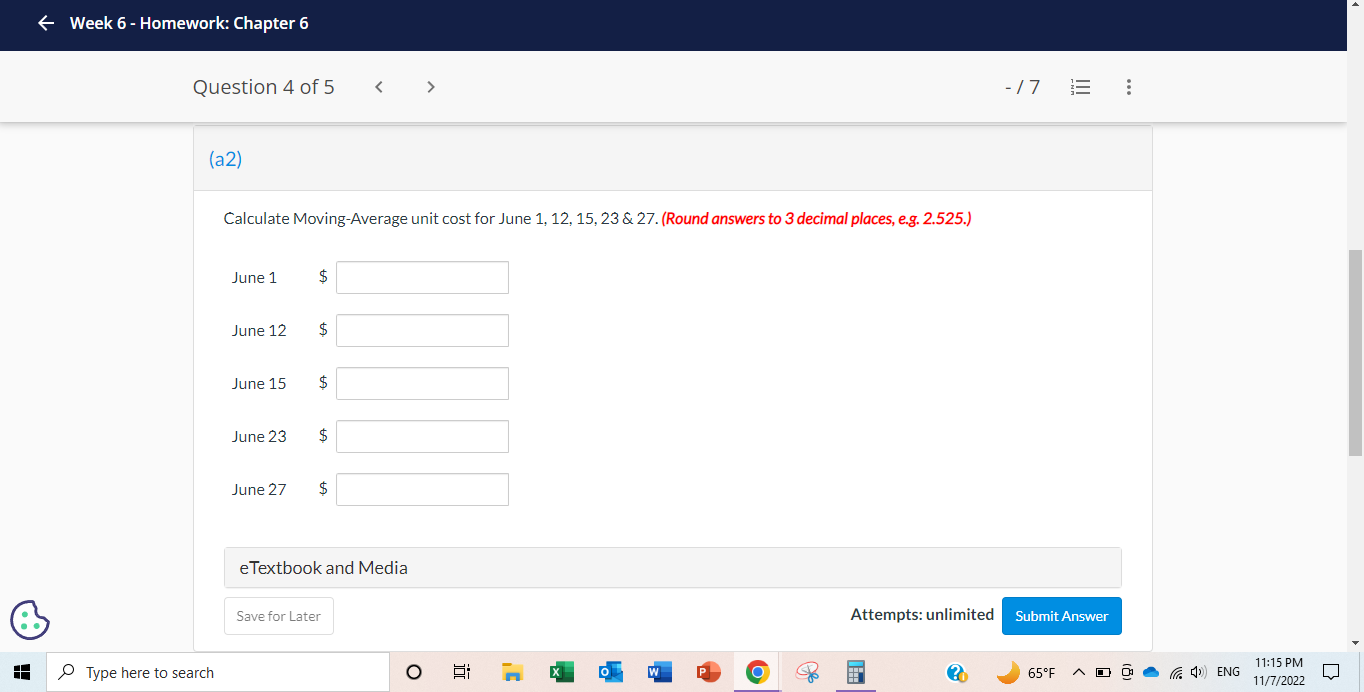Click the Attempts: unlimited text
This screenshot has width=1364, height=692.
[922, 615]
